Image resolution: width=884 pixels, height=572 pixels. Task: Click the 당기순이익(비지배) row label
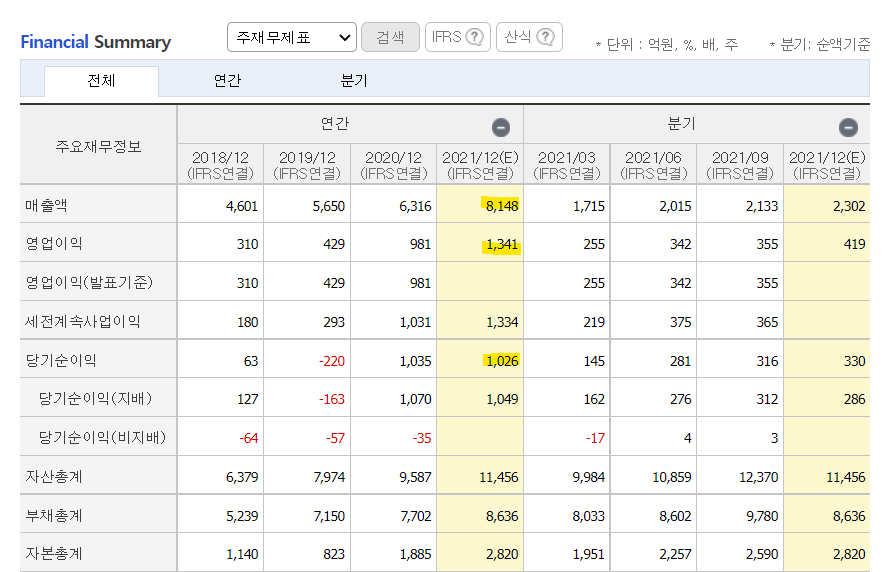click(102, 437)
